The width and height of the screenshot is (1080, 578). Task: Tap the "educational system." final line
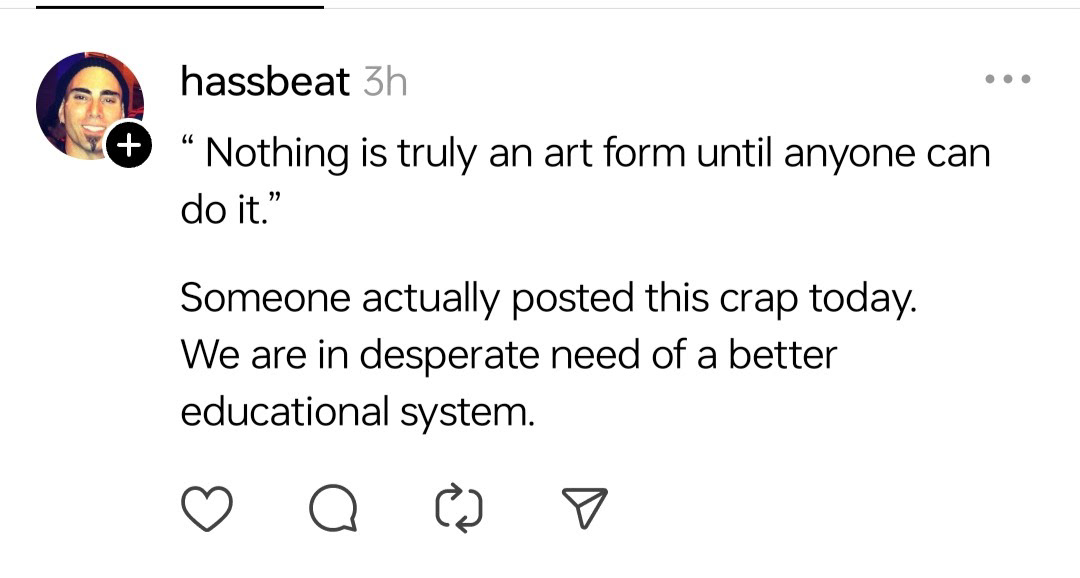357,411
